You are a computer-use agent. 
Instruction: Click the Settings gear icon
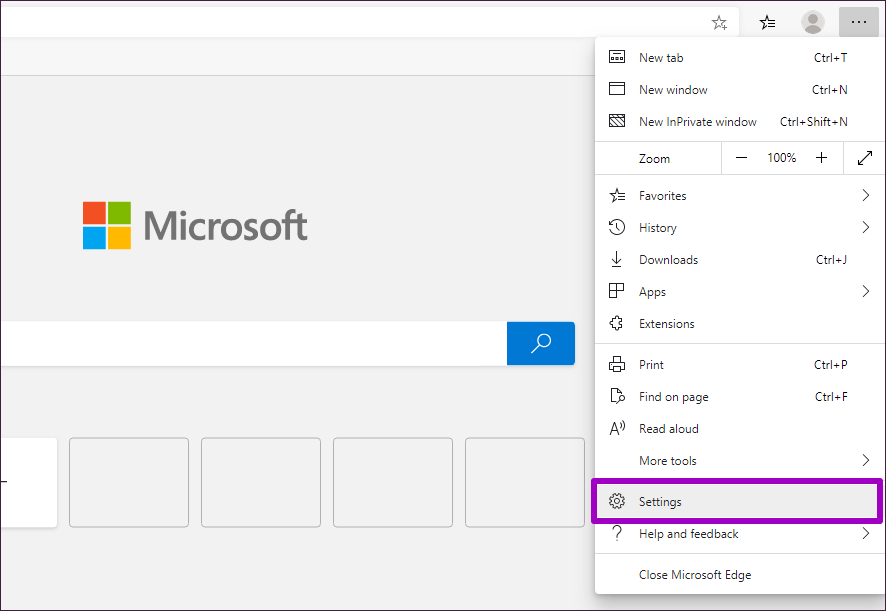[x=616, y=501]
